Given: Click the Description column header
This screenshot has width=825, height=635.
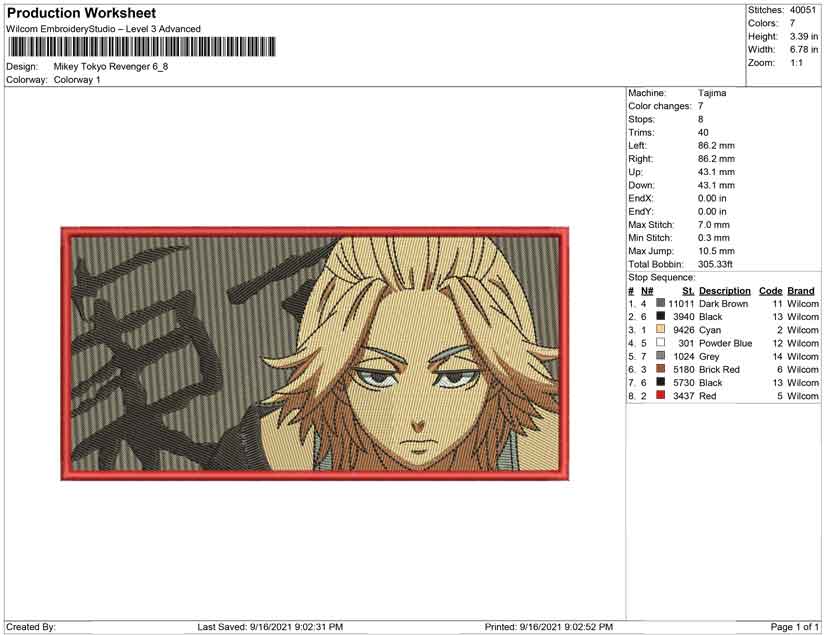Looking at the screenshot, I should point(725,291).
